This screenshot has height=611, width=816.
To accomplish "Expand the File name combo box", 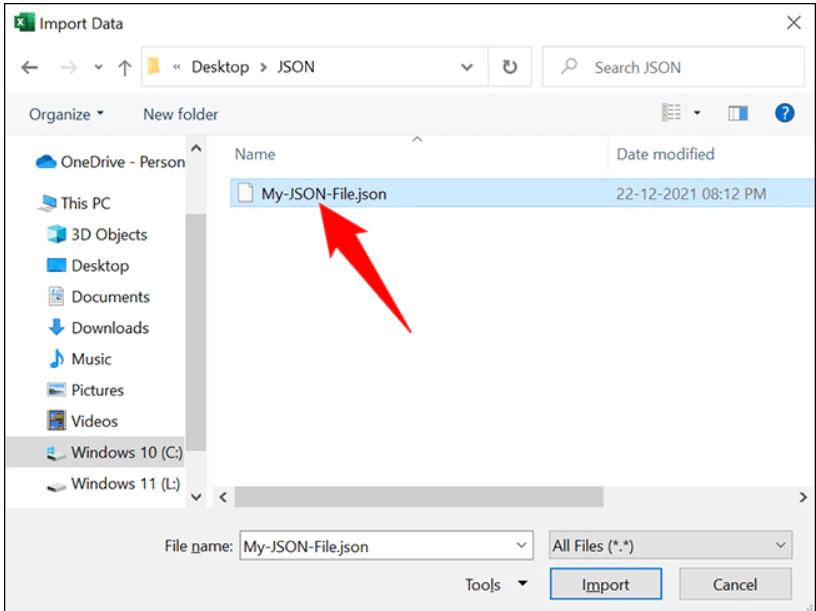I will click(x=521, y=544).
